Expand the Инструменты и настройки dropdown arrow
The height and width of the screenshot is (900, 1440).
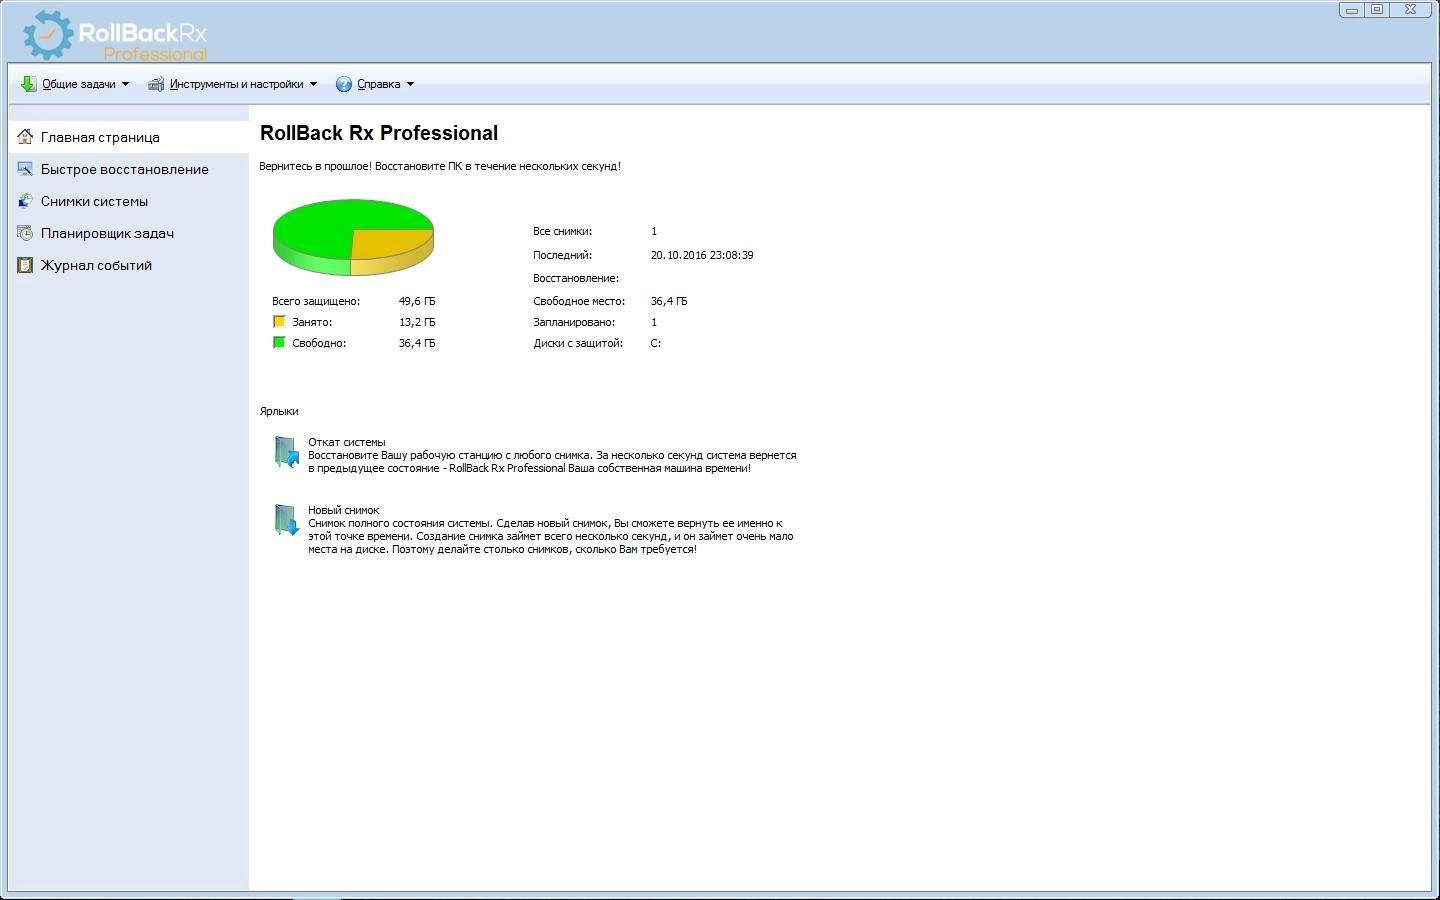point(313,84)
